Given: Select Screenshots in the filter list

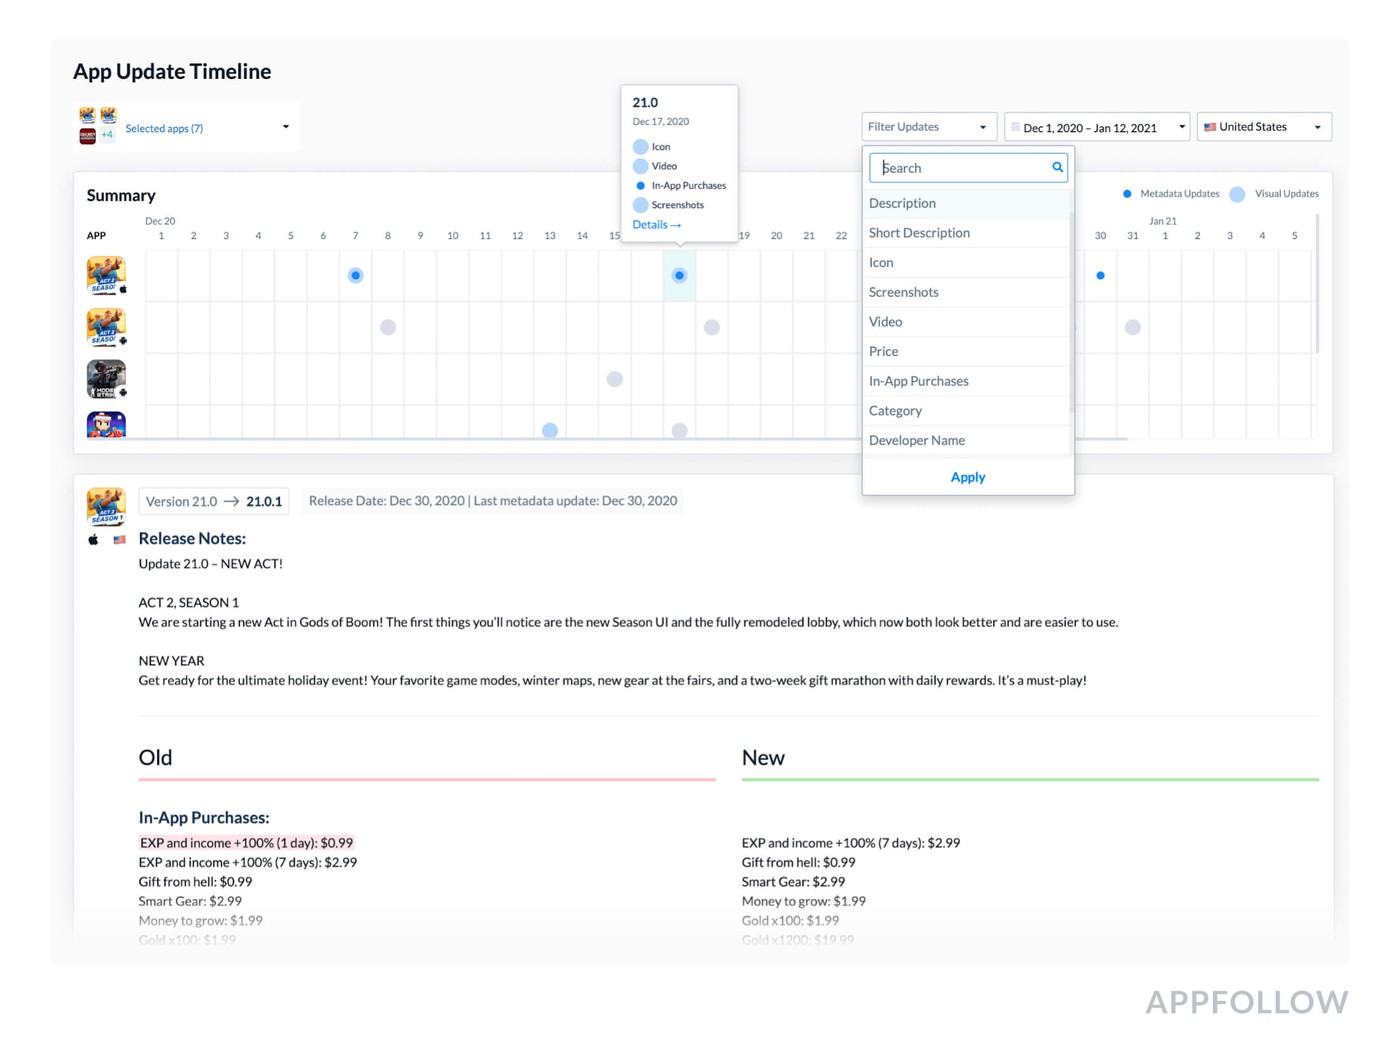Looking at the screenshot, I should pos(903,292).
